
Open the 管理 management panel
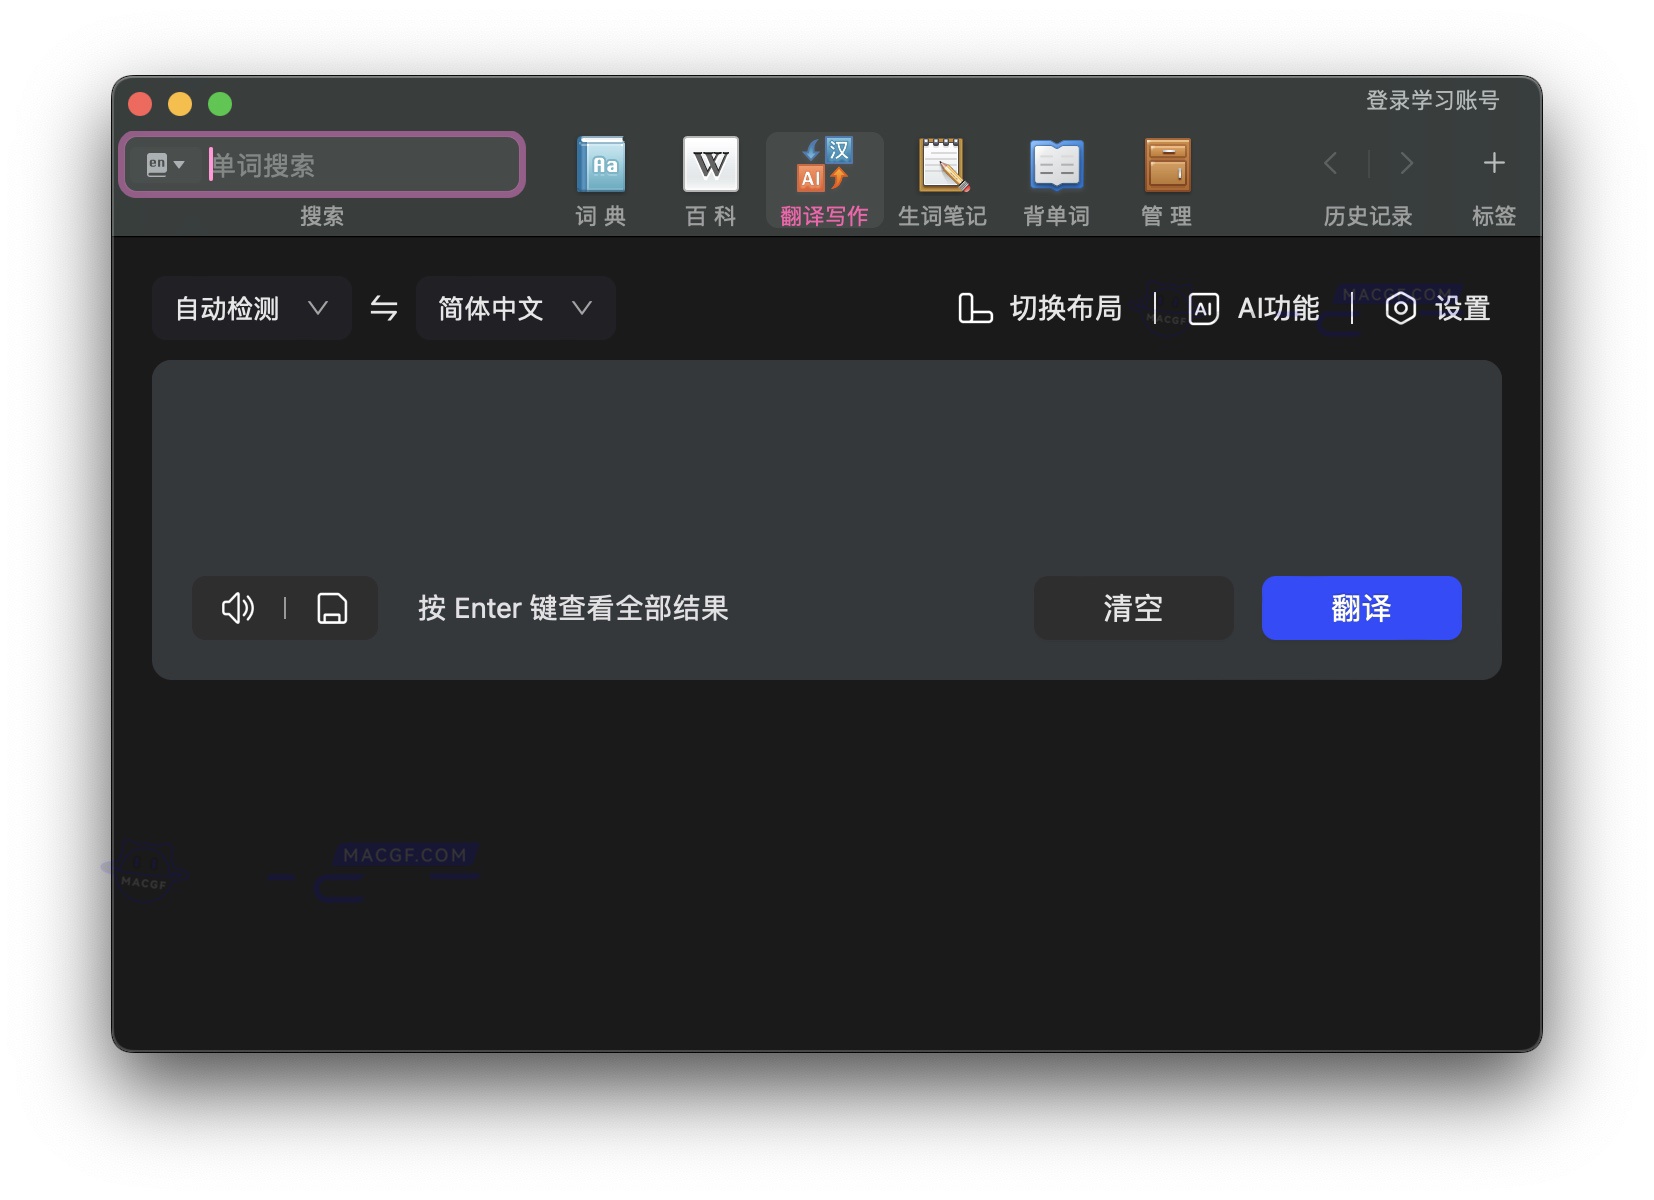tap(1166, 180)
